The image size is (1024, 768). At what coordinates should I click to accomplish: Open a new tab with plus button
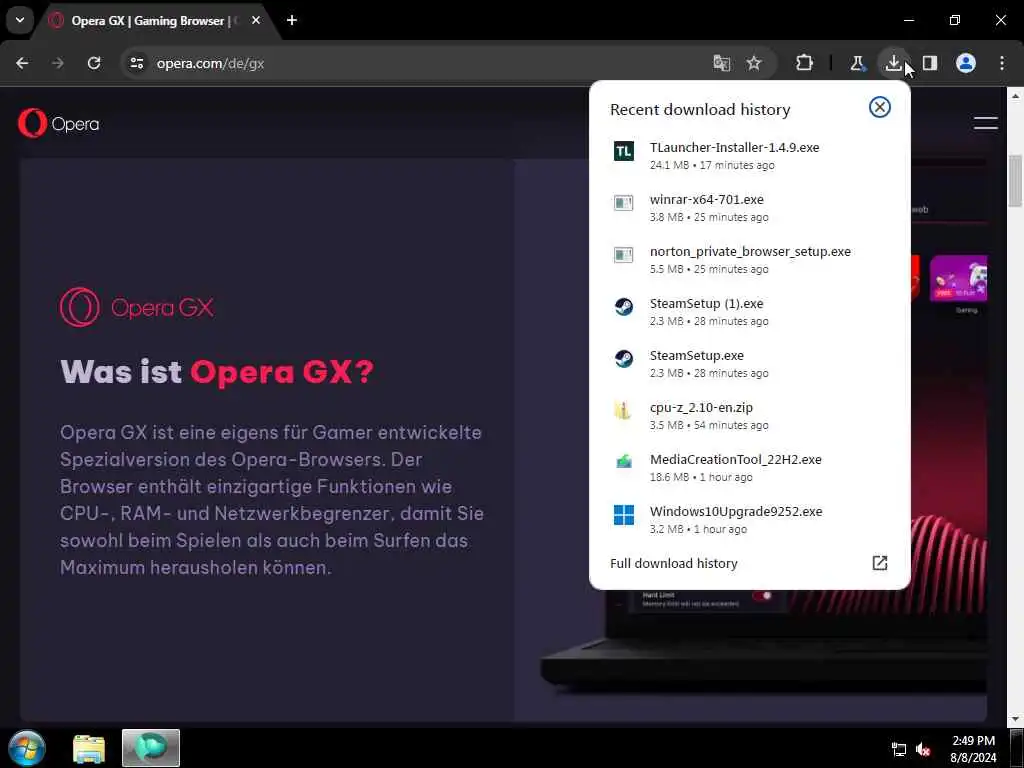point(292,20)
